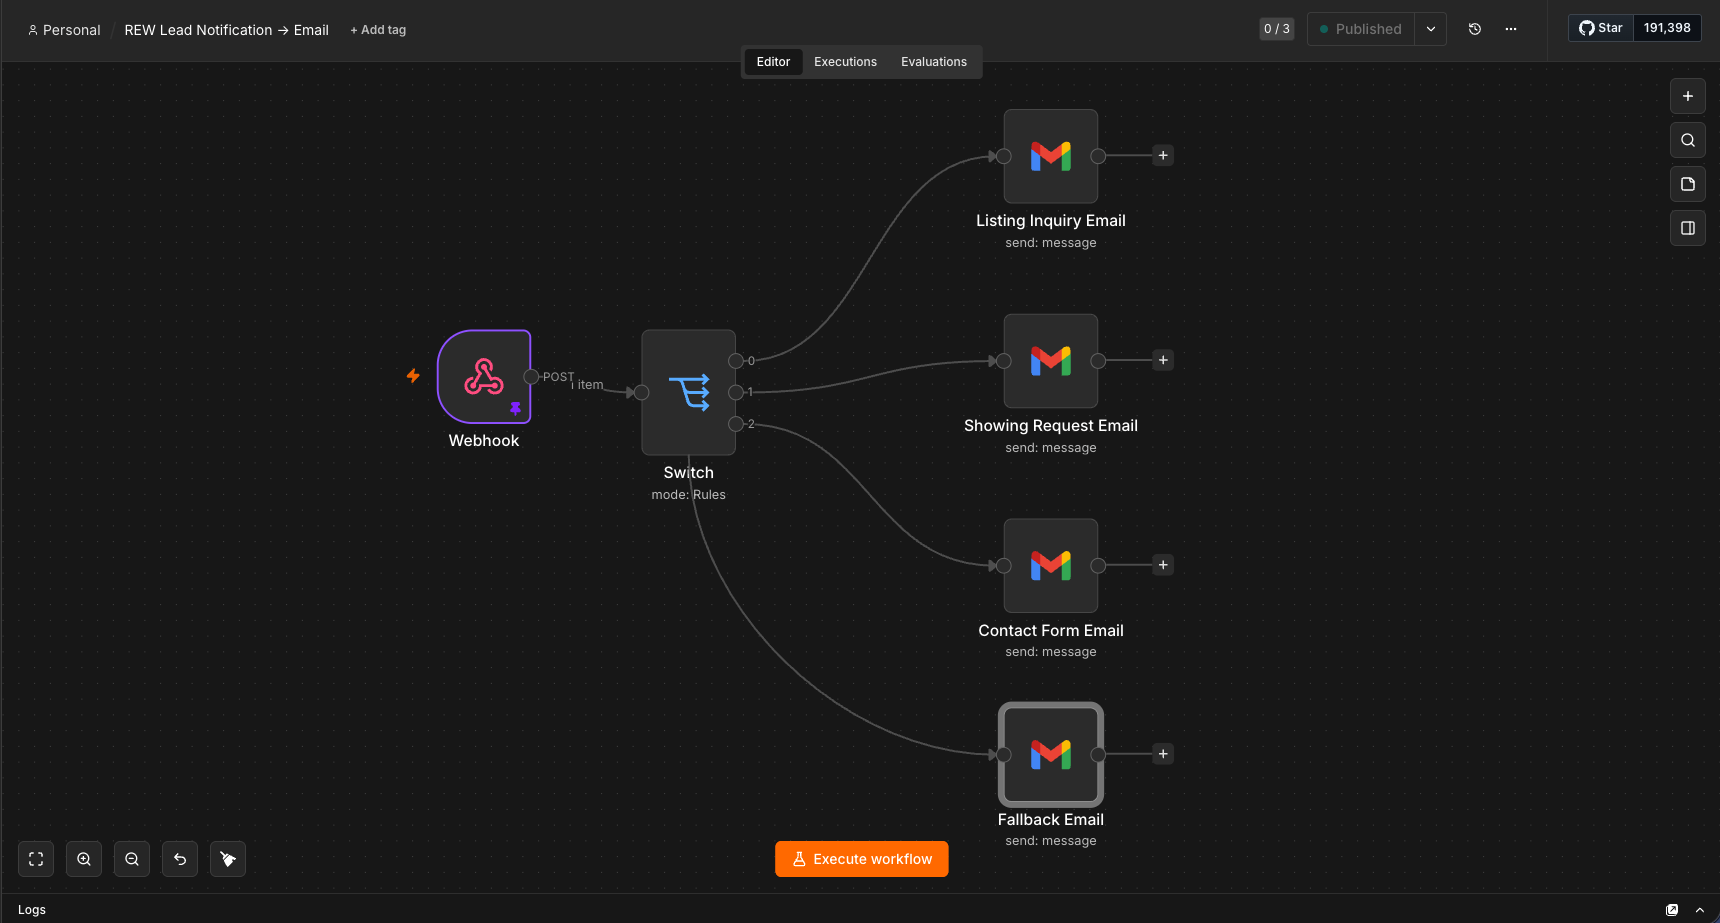
Task: Click the Listing Inquiry Email label
Action: (1051, 221)
